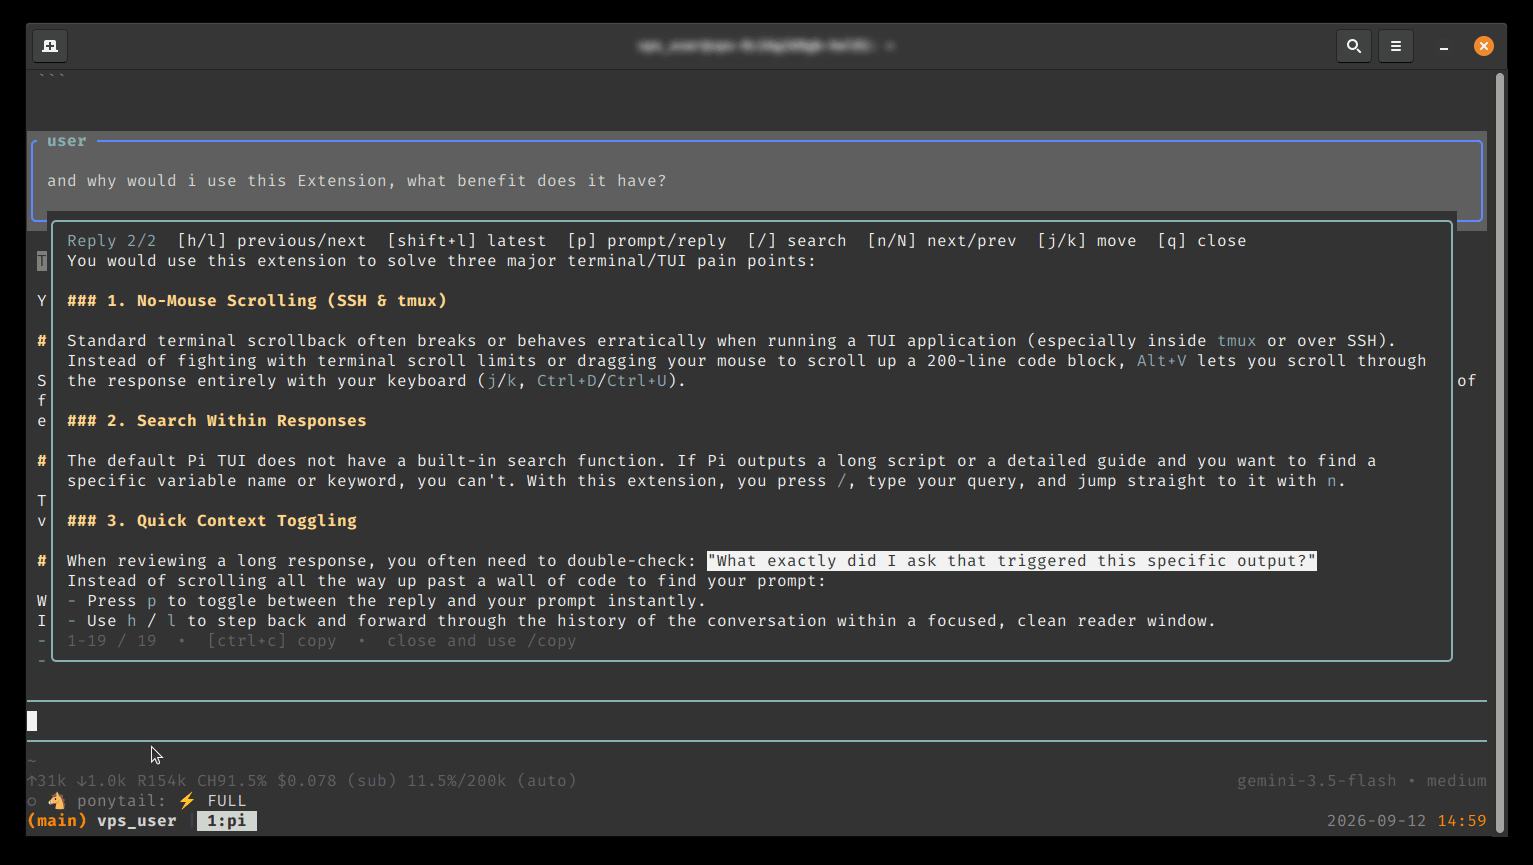Click the "Alt+V" shortcut text
The width and height of the screenshot is (1533, 865).
coord(1162,361)
